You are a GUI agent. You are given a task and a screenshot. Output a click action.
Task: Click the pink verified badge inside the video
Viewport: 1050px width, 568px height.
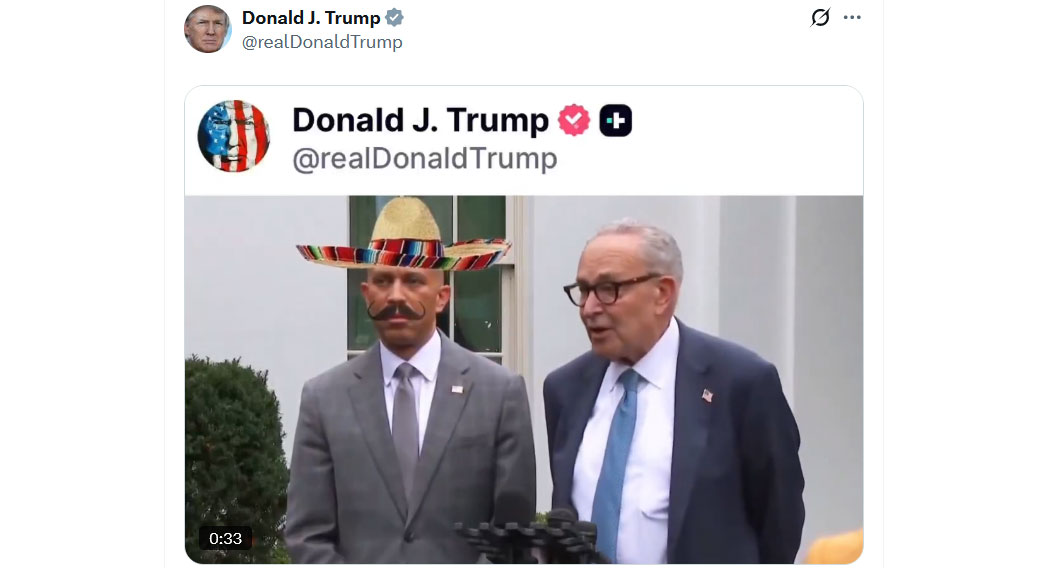tap(574, 121)
